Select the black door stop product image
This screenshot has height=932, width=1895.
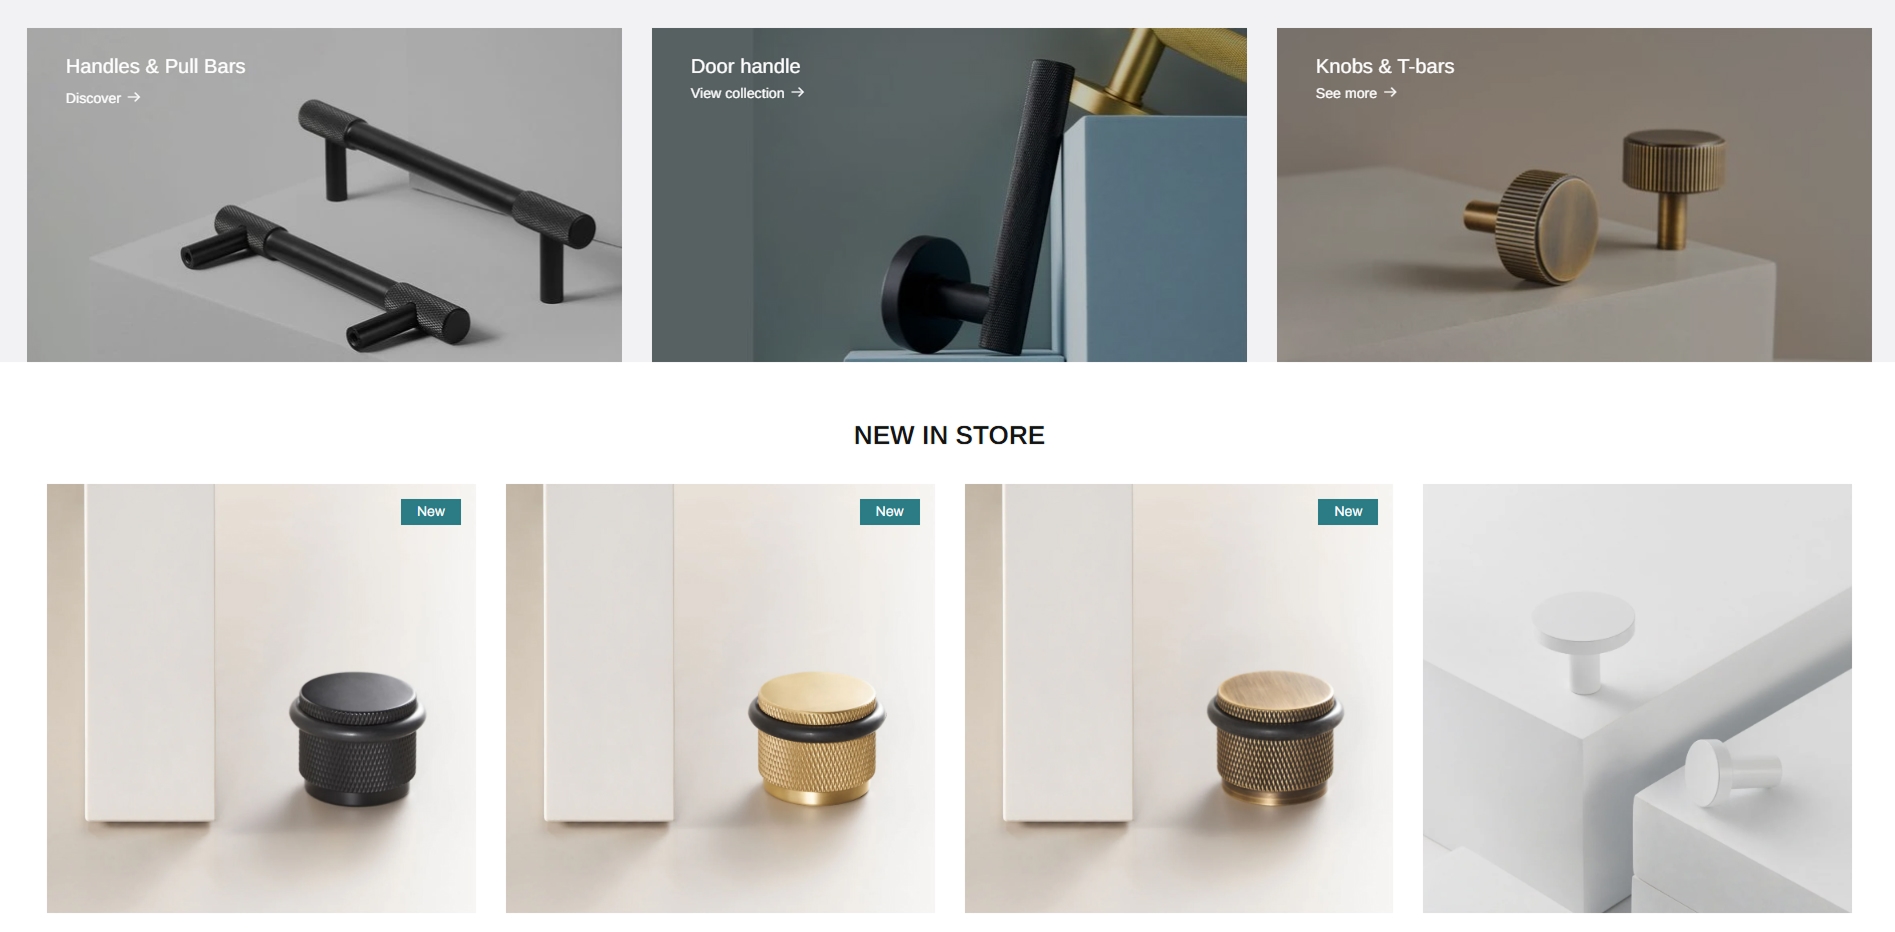[x=261, y=698]
